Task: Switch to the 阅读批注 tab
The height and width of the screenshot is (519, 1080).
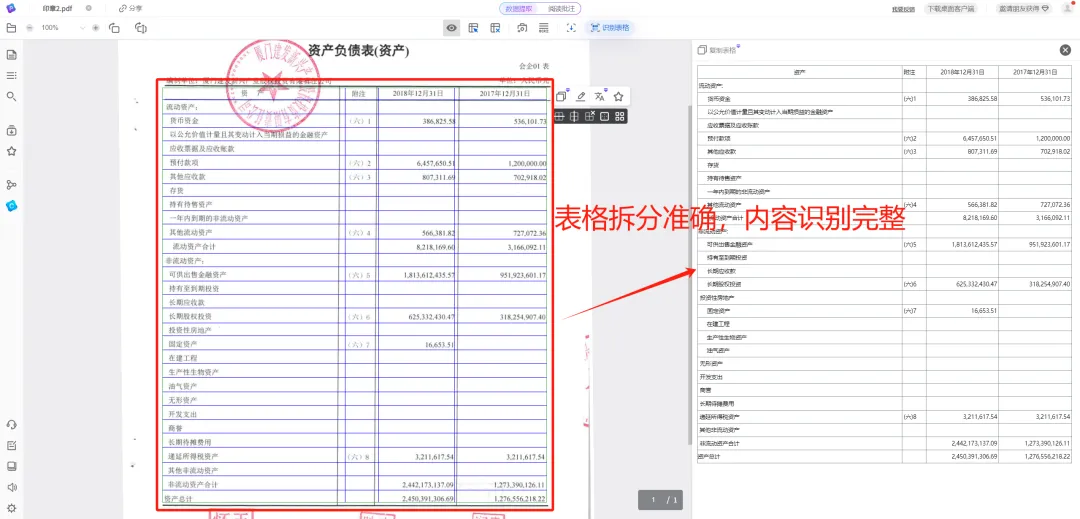Action: tap(559, 9)
